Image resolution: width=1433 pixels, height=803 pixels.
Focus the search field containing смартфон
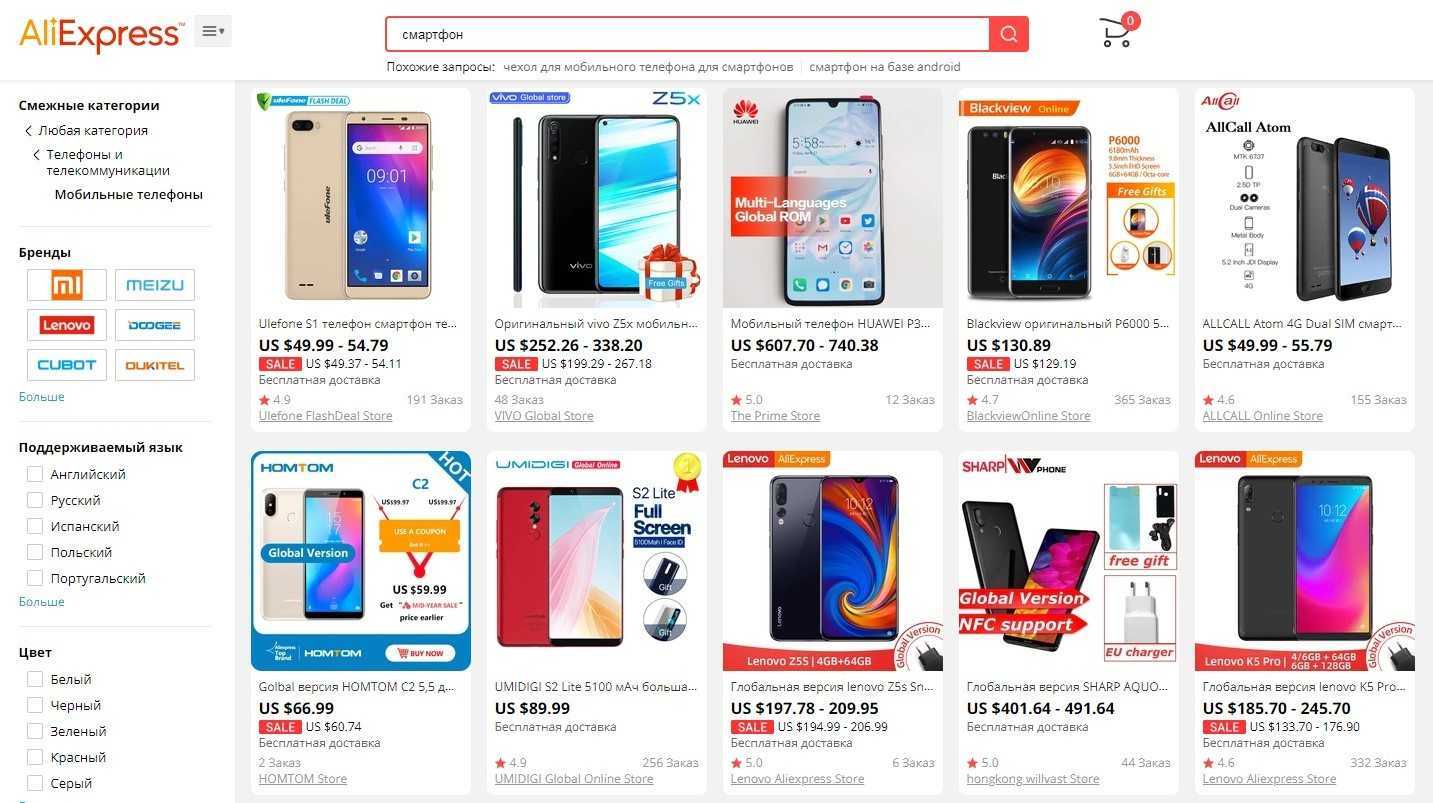tap(687, 34)
